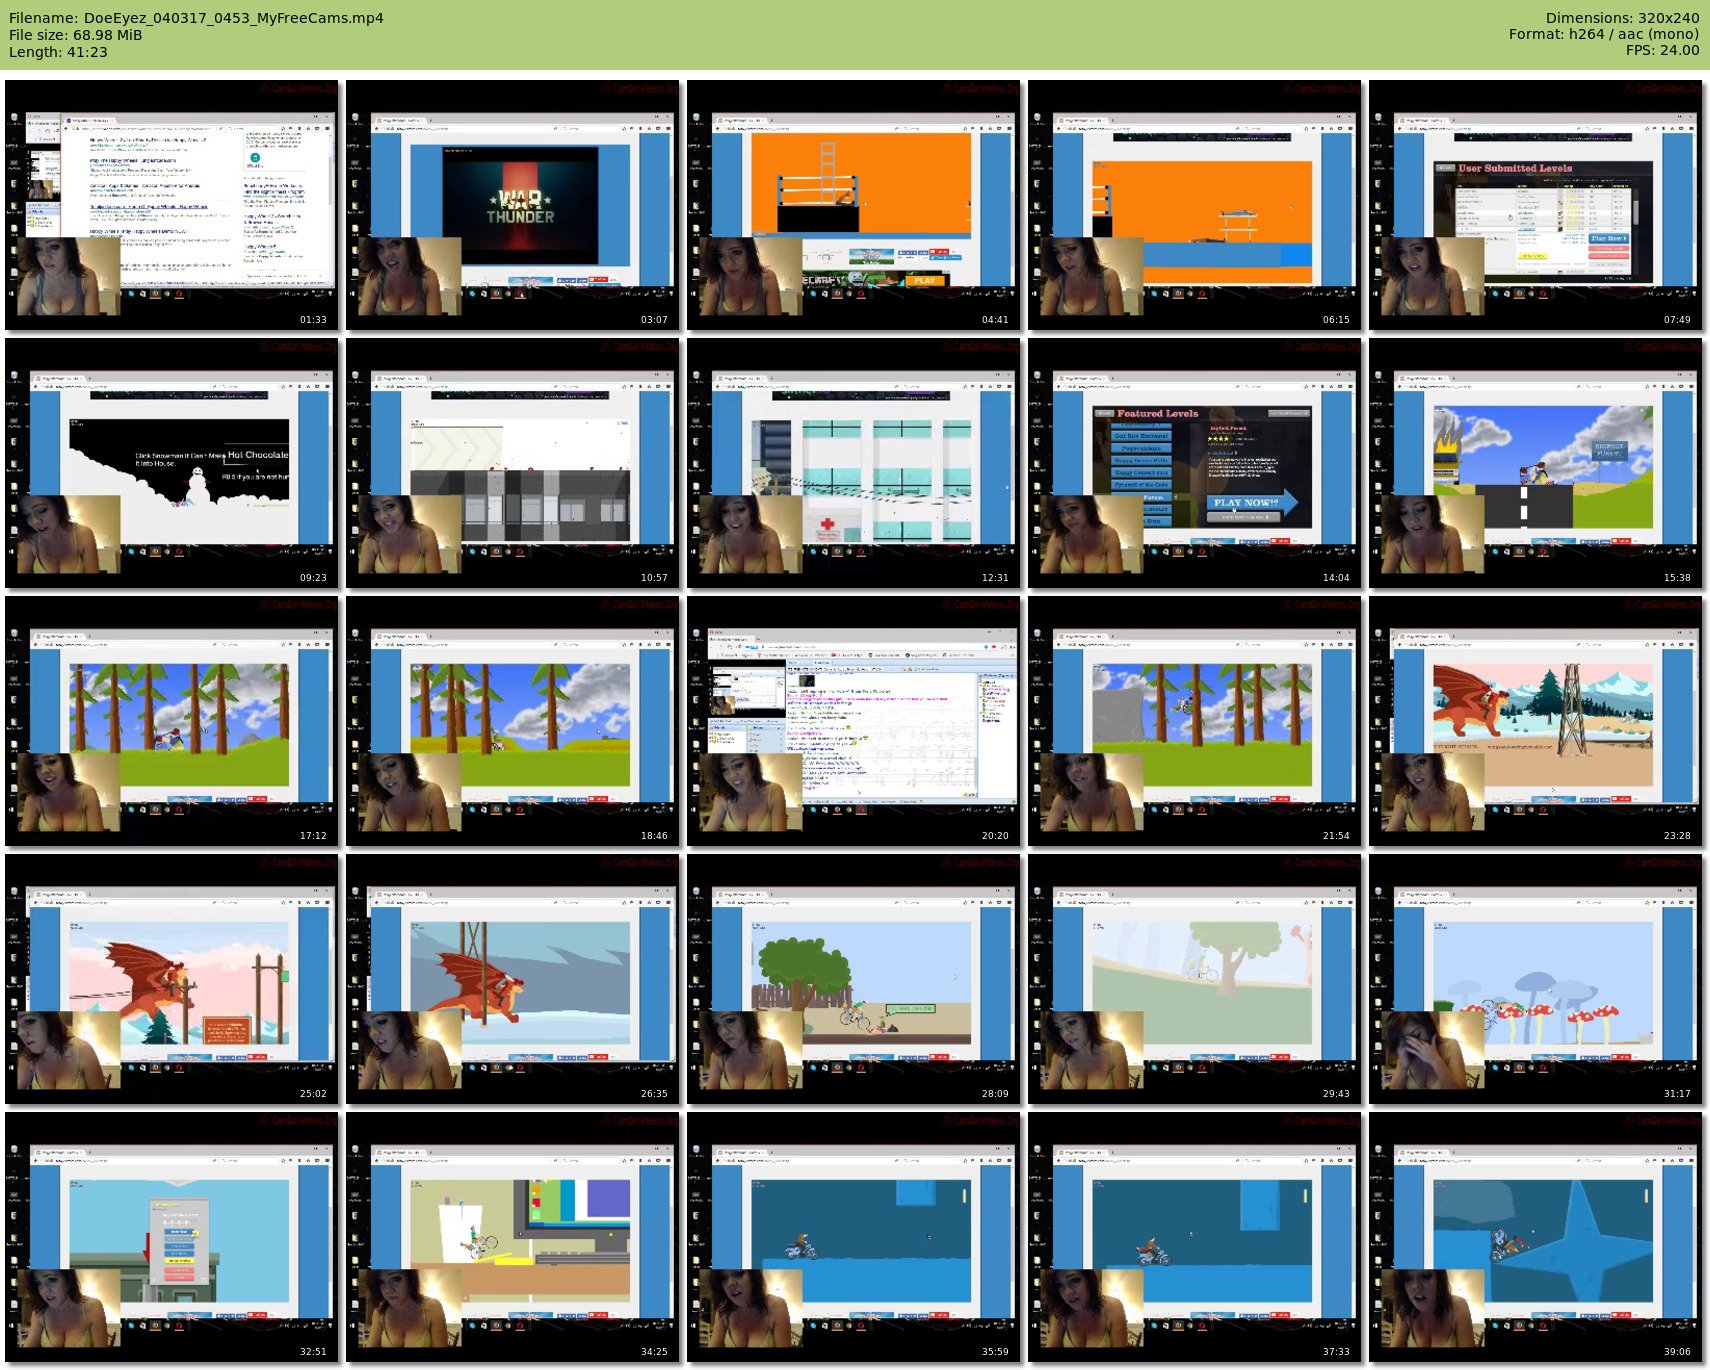Click the 'Length: 41:23' text
Screen dimensions: 1710x1370
pyautogui.click(x=58, y=52)
